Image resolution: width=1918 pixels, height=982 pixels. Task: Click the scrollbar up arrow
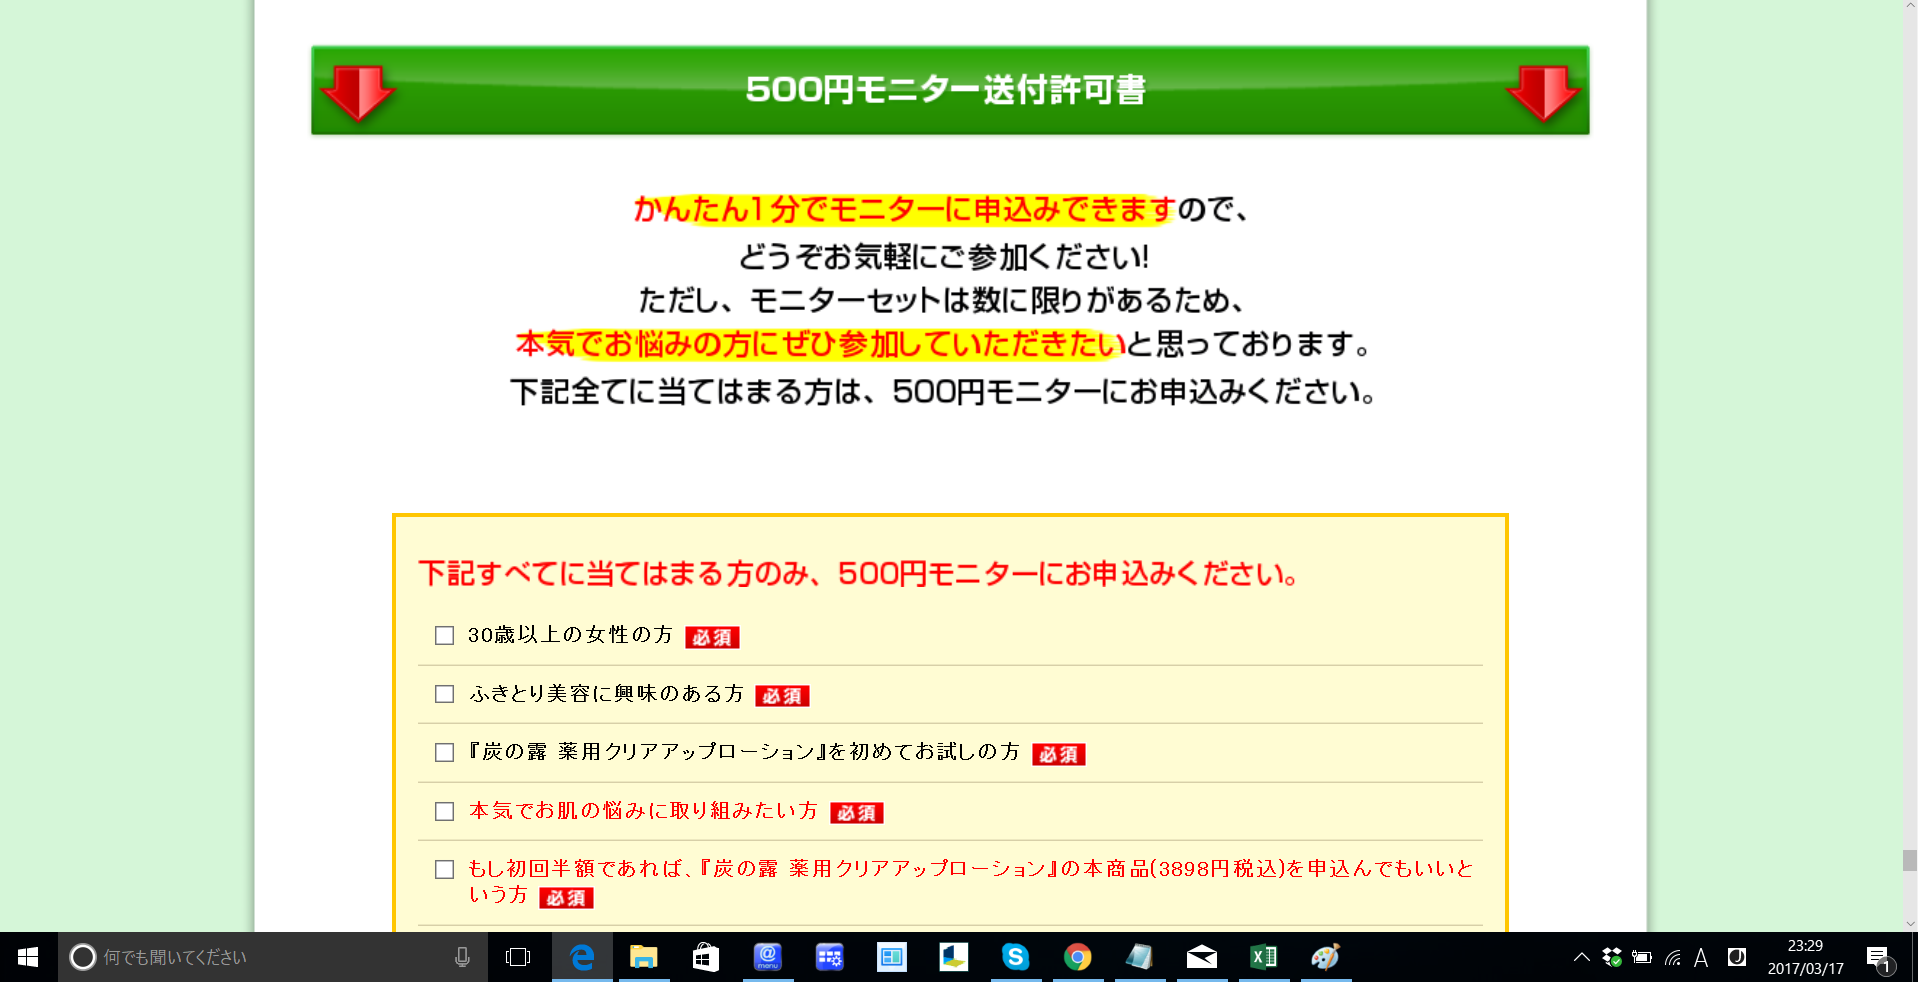1909,7
